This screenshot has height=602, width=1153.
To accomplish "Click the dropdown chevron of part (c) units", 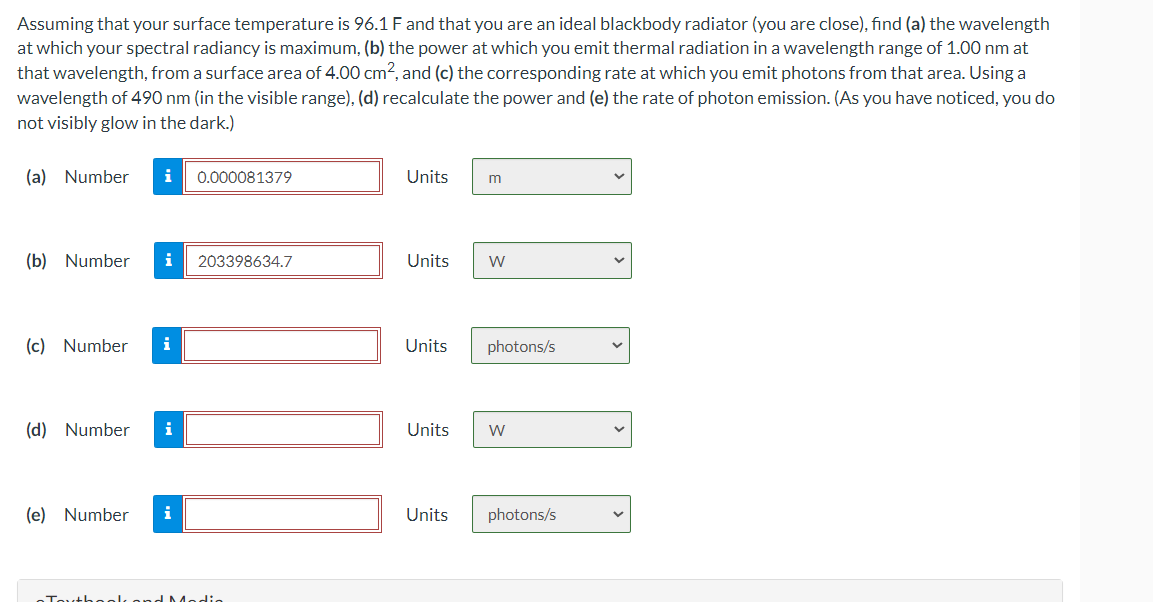I will [x=618, y=345].
